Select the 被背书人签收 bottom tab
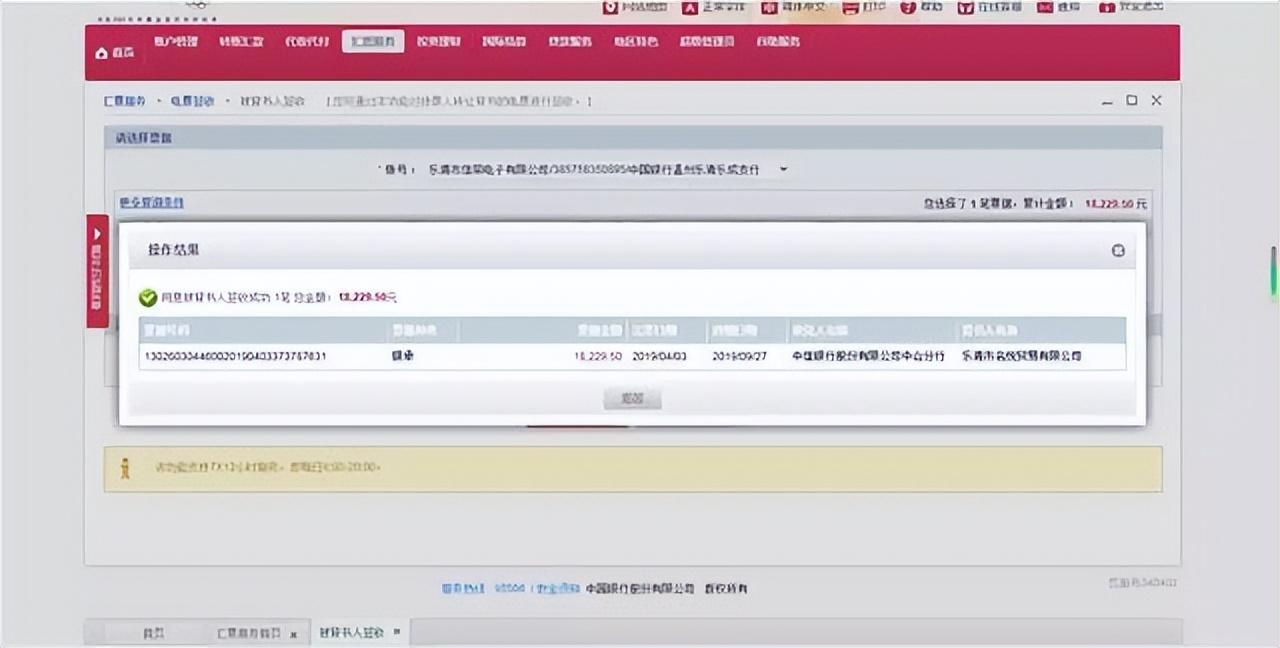1280x648 pixels. pos(352,633)
